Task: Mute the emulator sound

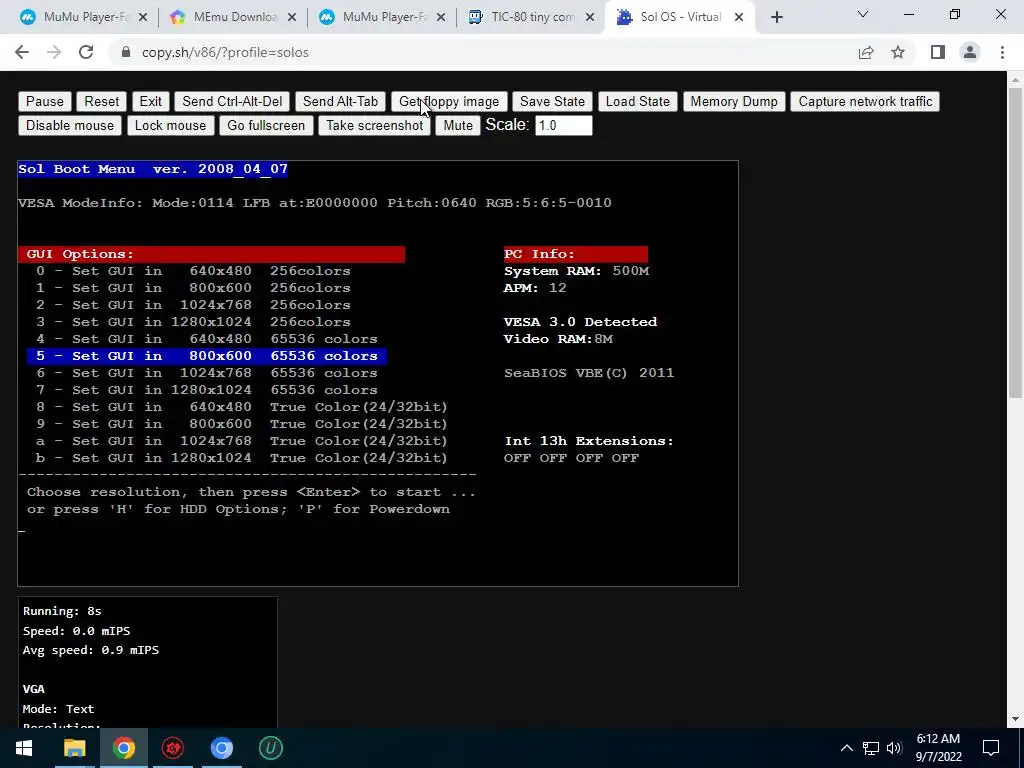Action: tap(458, 125)
